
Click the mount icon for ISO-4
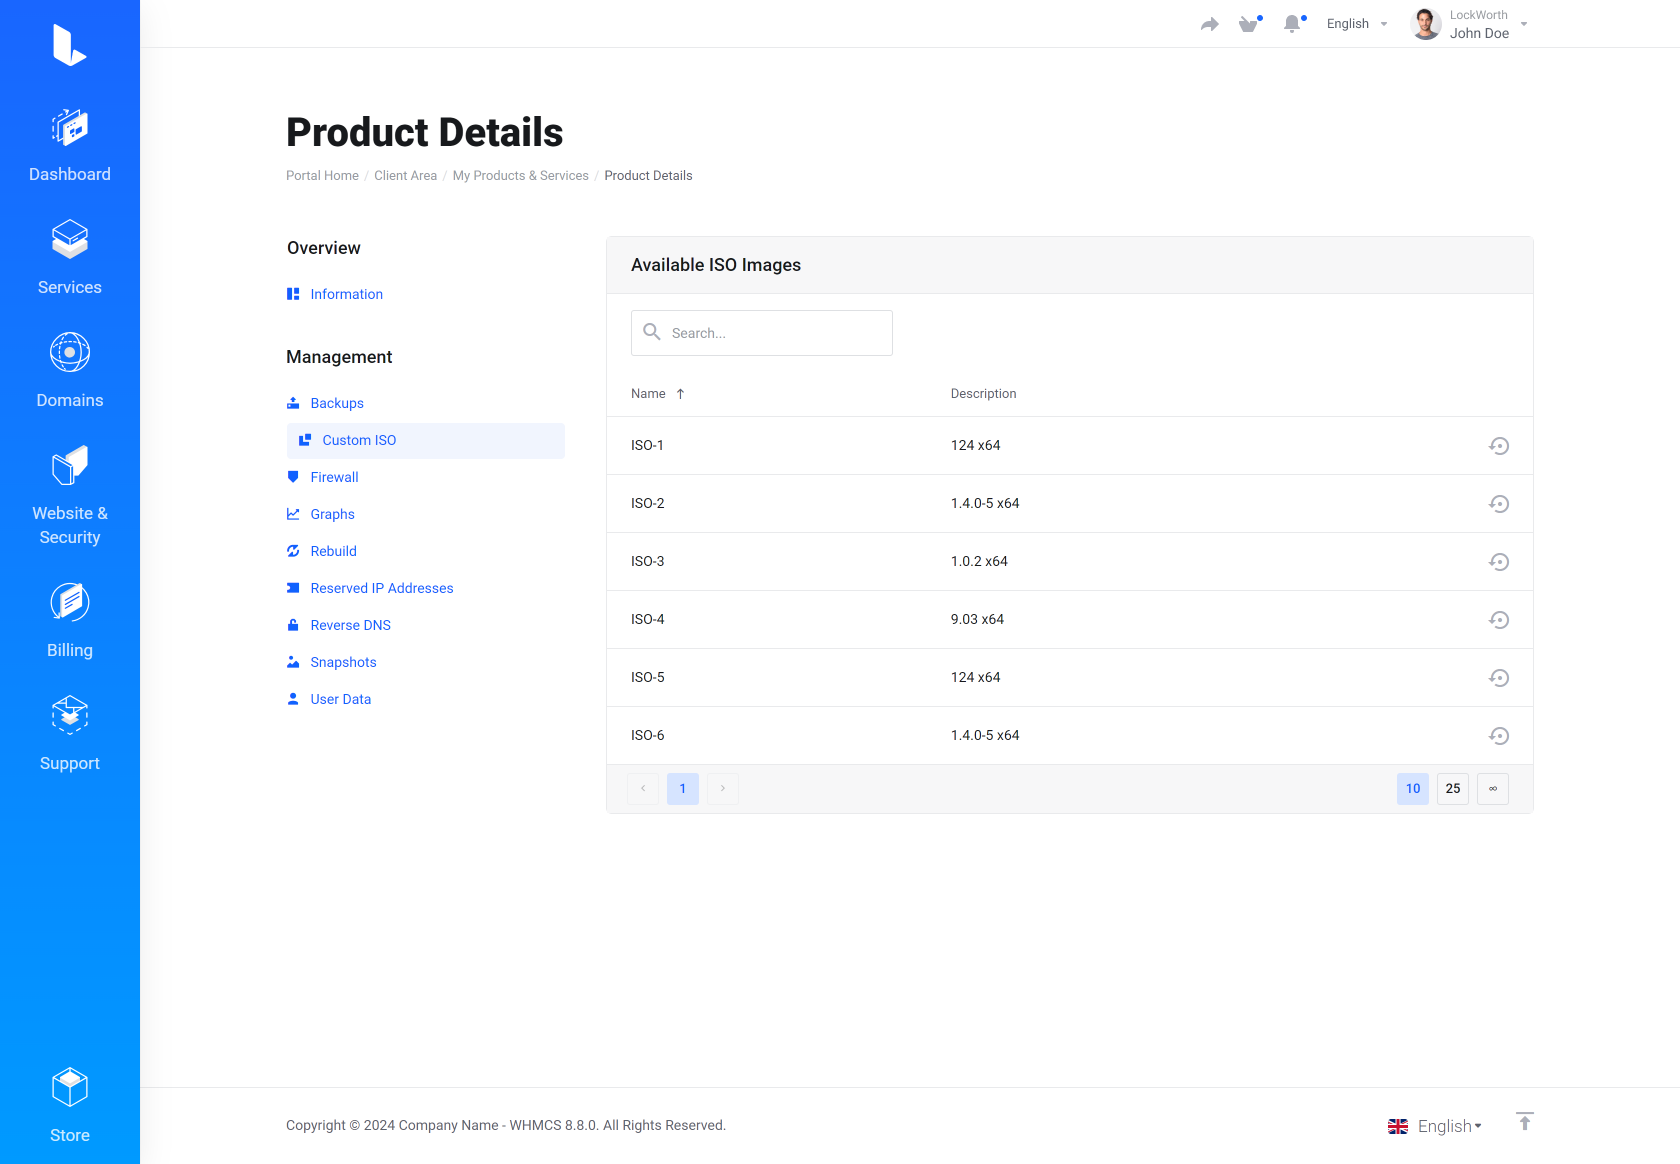[1499, 620]
